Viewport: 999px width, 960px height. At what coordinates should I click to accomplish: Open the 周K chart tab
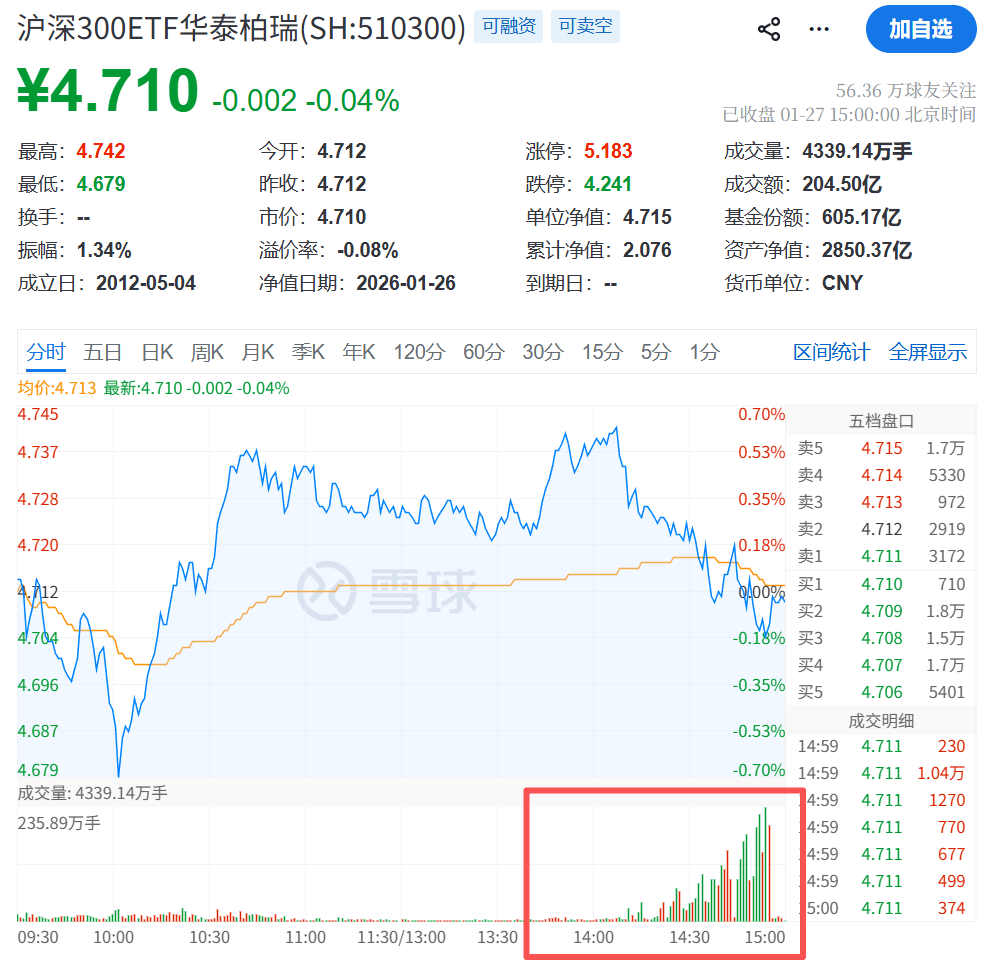click(x=207, y=352)
